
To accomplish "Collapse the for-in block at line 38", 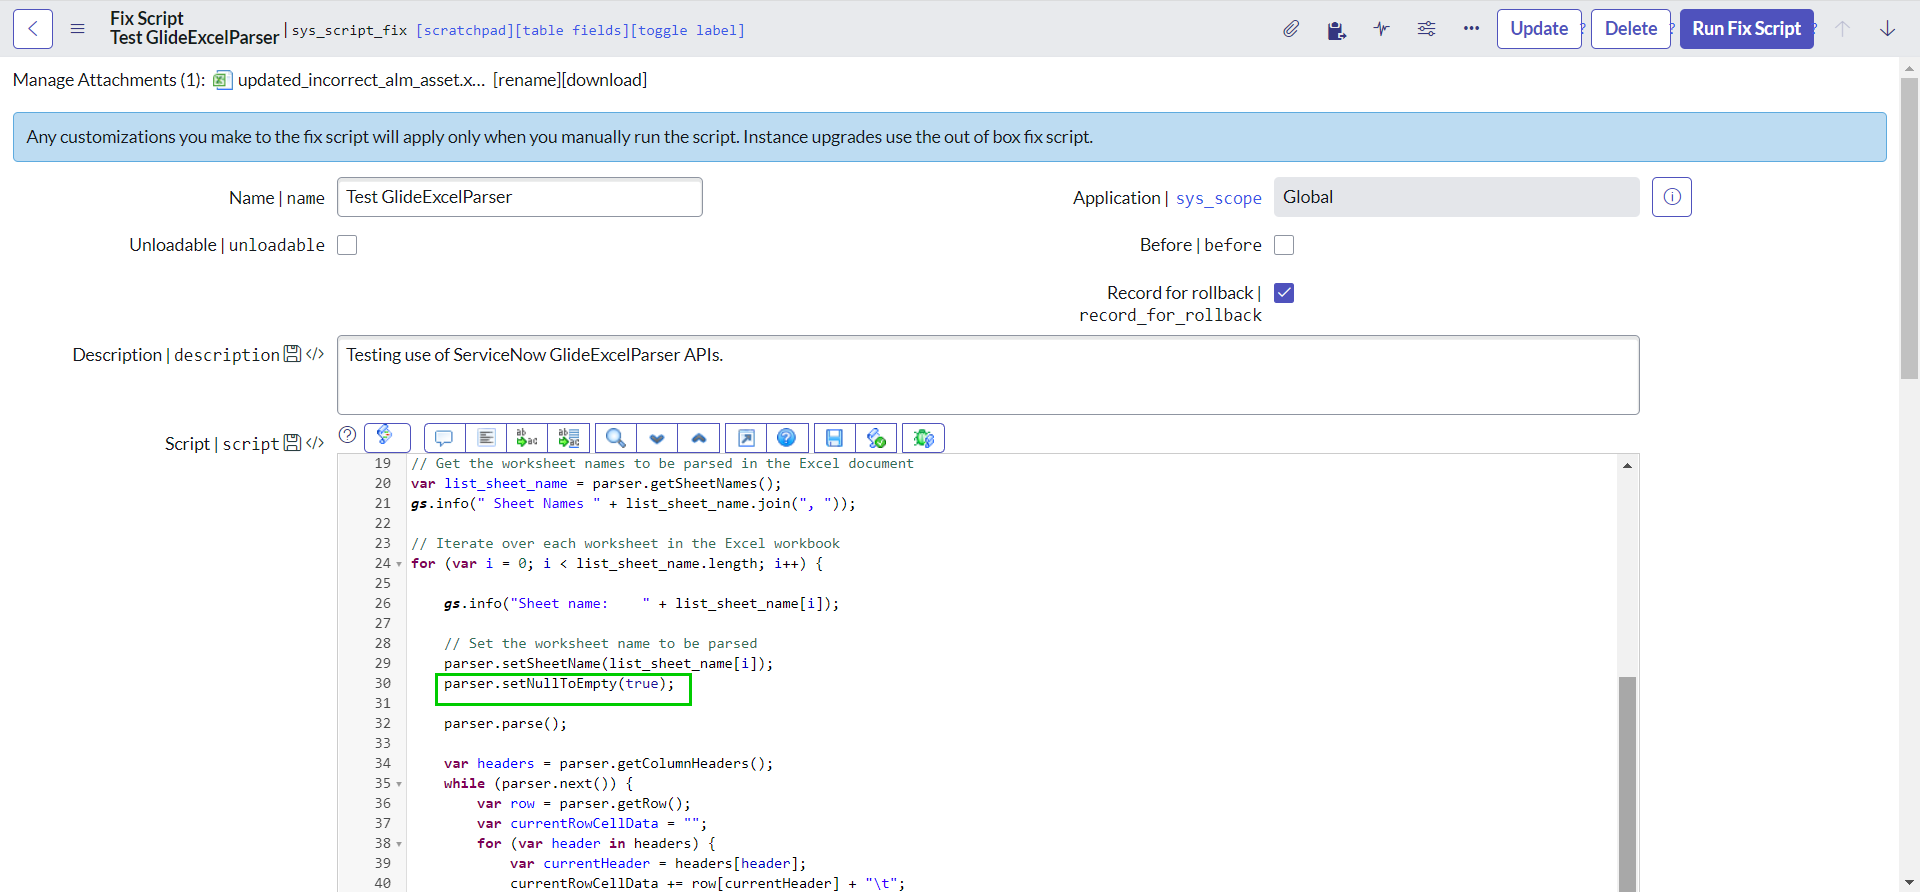I will pyautogui.click(x=399, y=844).
